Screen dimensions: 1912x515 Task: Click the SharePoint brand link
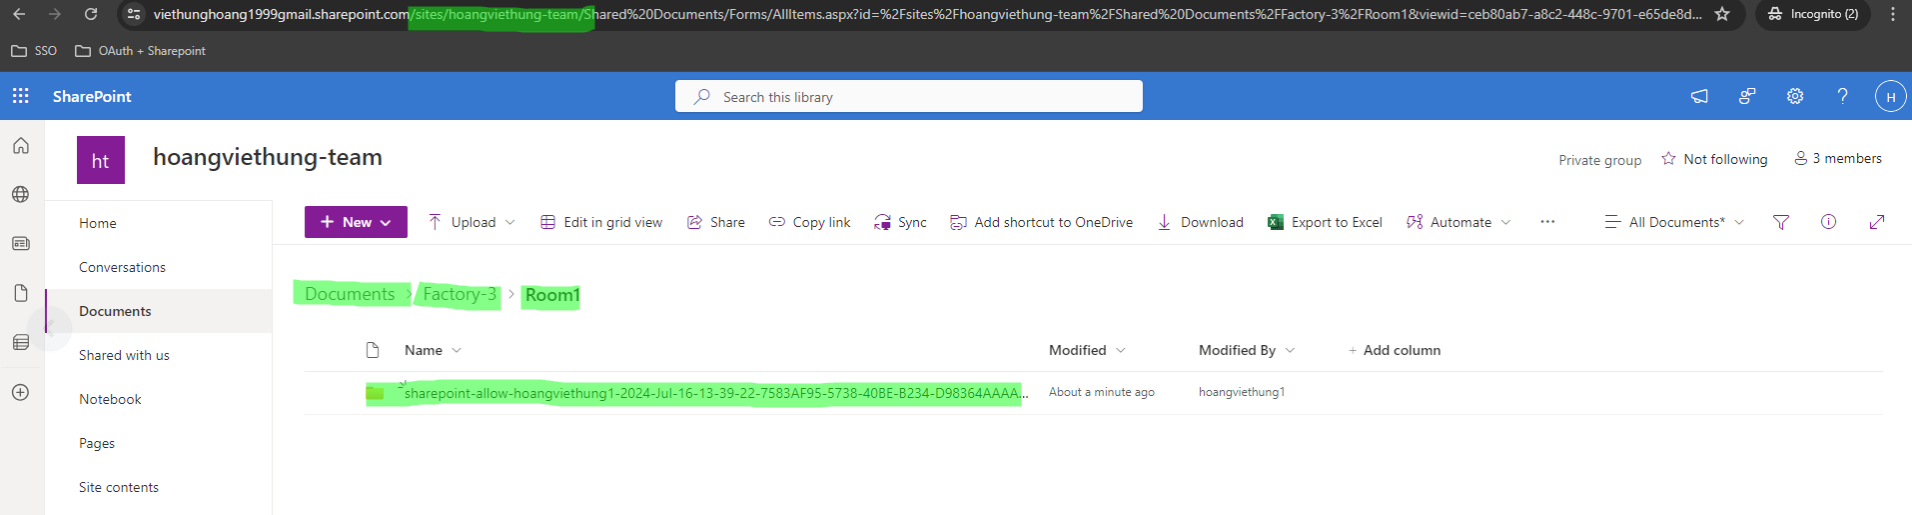92,96
